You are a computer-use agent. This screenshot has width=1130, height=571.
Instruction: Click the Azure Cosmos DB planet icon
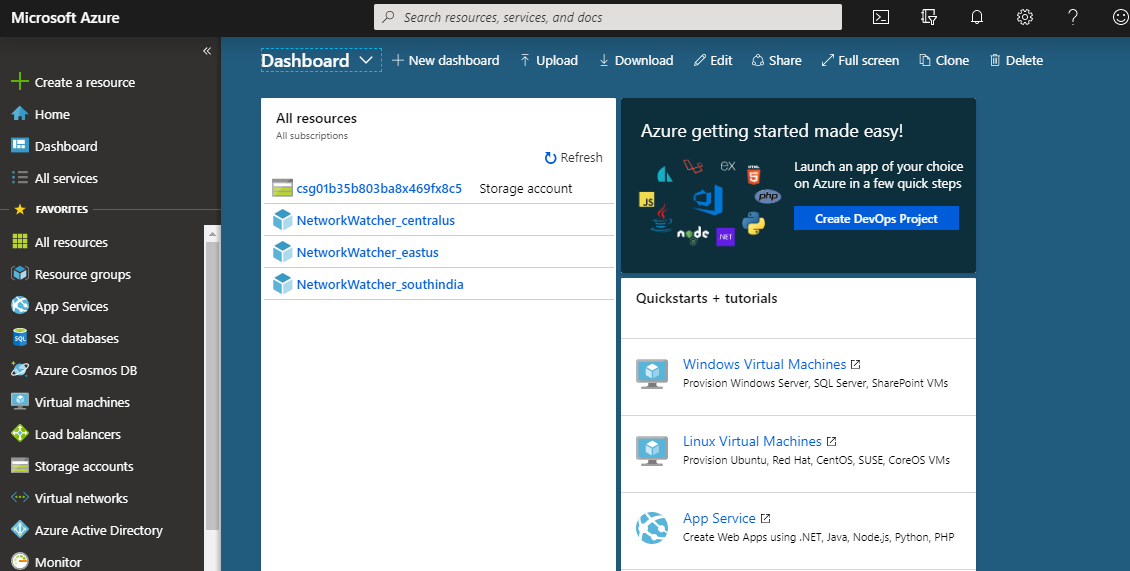click(19, 370)
